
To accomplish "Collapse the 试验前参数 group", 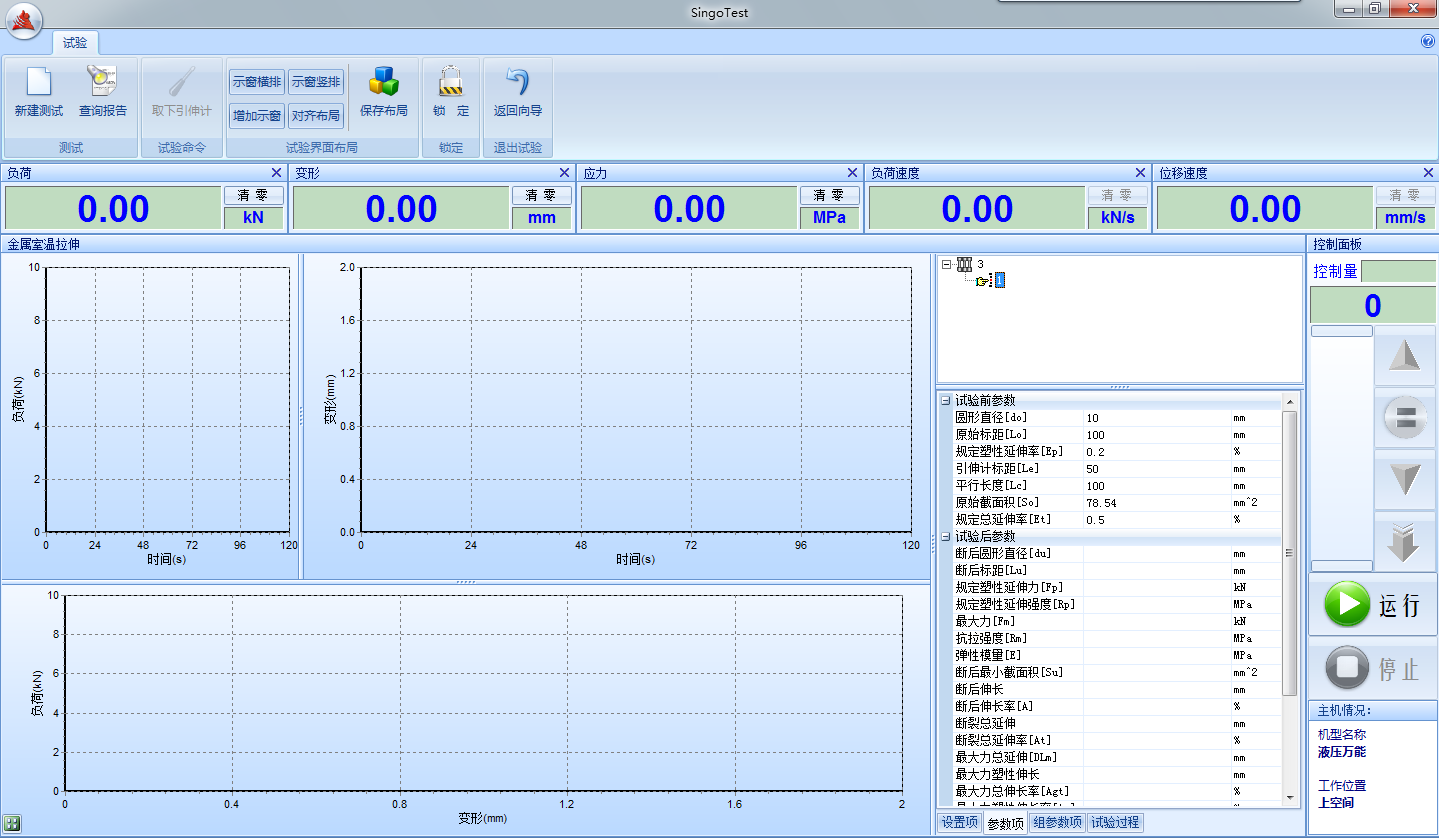I will pyautogui.click(x=945, y=401).
